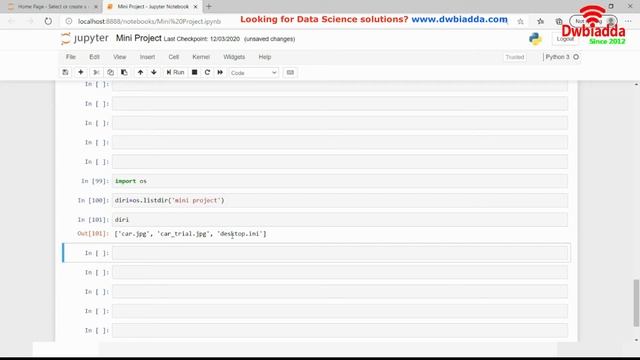
Task: Insert a cell below with plus icon
Action: click(80, 72)
